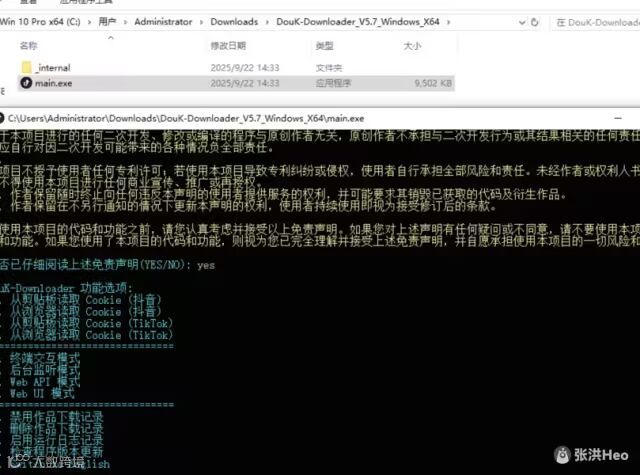
Task: Click the '禁用作品下载记录' option line
Action: pos(57,417)
